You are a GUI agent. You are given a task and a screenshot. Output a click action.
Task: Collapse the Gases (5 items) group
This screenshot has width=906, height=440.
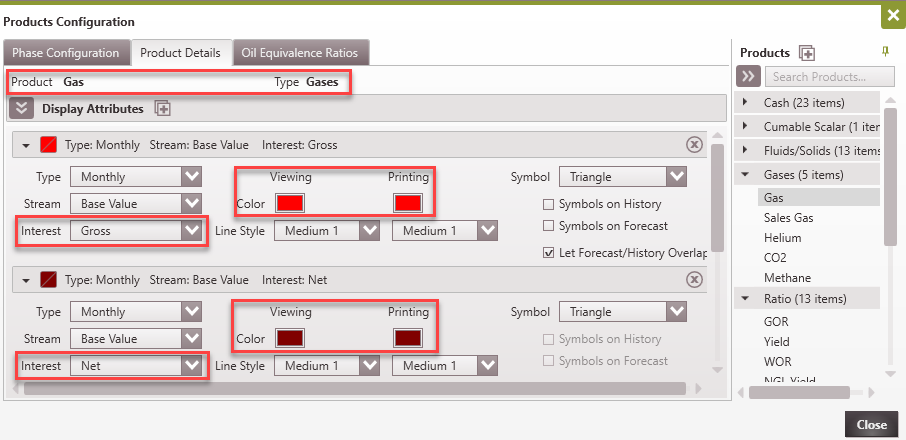click(x=745, y=174)
